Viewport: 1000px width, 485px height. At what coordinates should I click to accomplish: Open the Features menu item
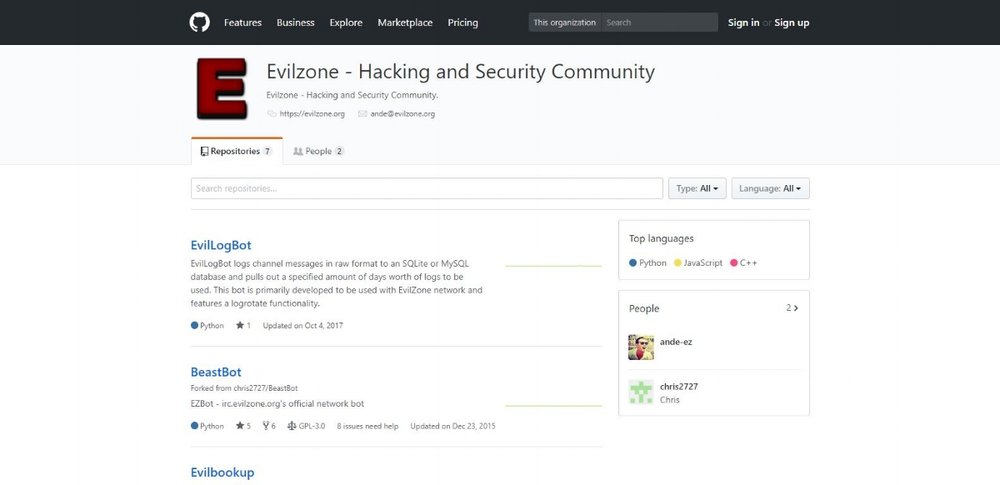click(x=243, y=22)
